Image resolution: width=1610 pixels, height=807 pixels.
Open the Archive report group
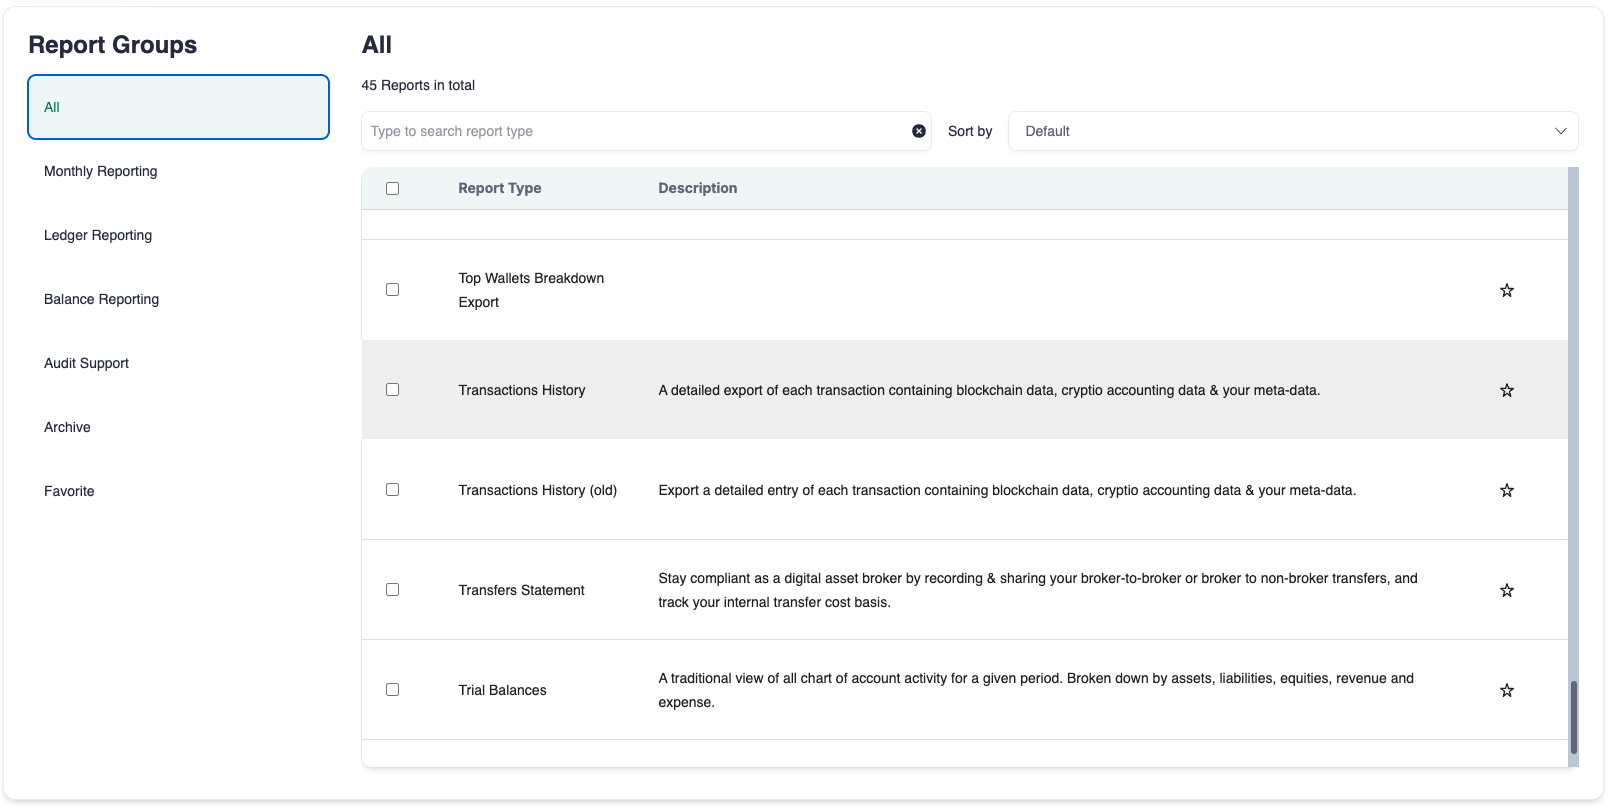point(67,427)
